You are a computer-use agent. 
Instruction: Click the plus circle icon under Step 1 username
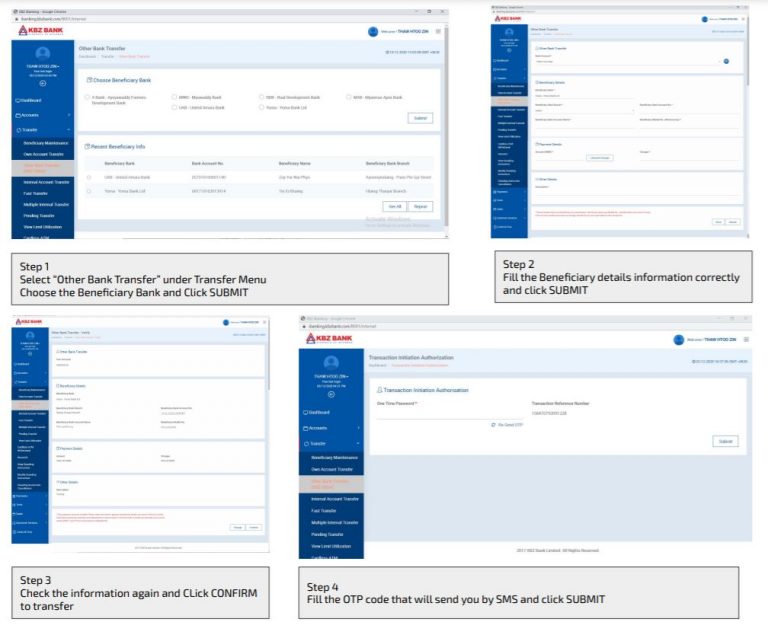pyautogui.click(x=42, y=83)
